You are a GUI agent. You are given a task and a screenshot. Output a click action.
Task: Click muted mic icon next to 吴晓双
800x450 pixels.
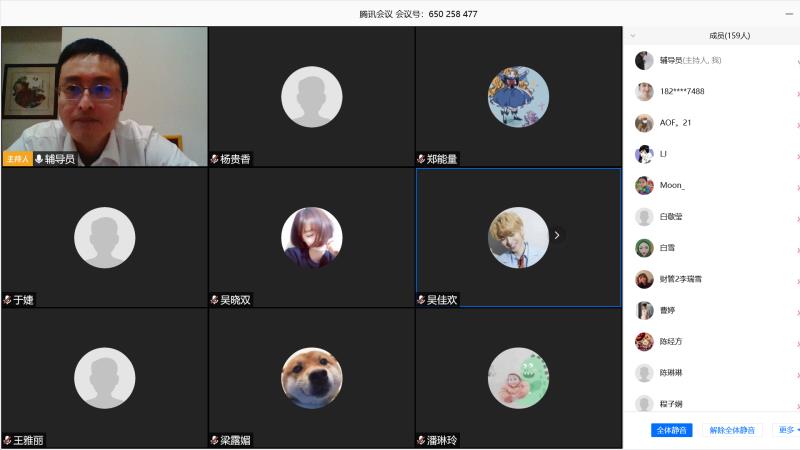click(214, 299)
